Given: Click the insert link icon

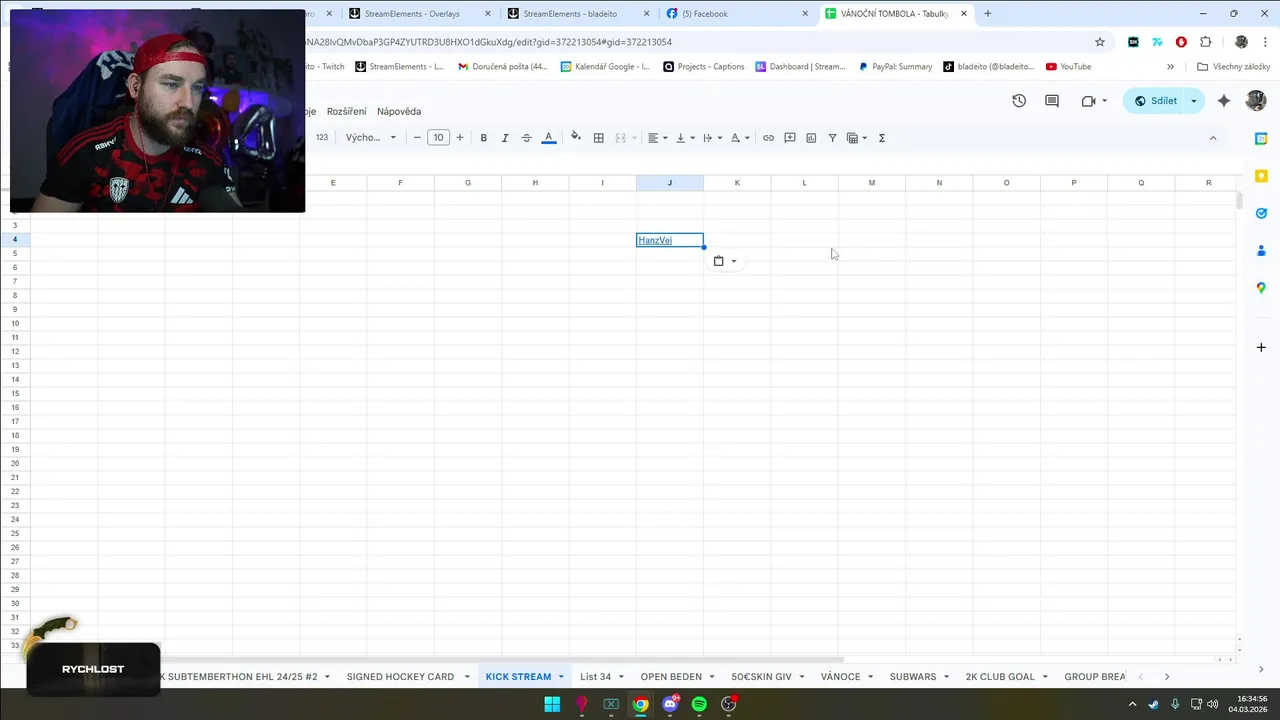Looking at the screenshot, I should coord(769,138).
